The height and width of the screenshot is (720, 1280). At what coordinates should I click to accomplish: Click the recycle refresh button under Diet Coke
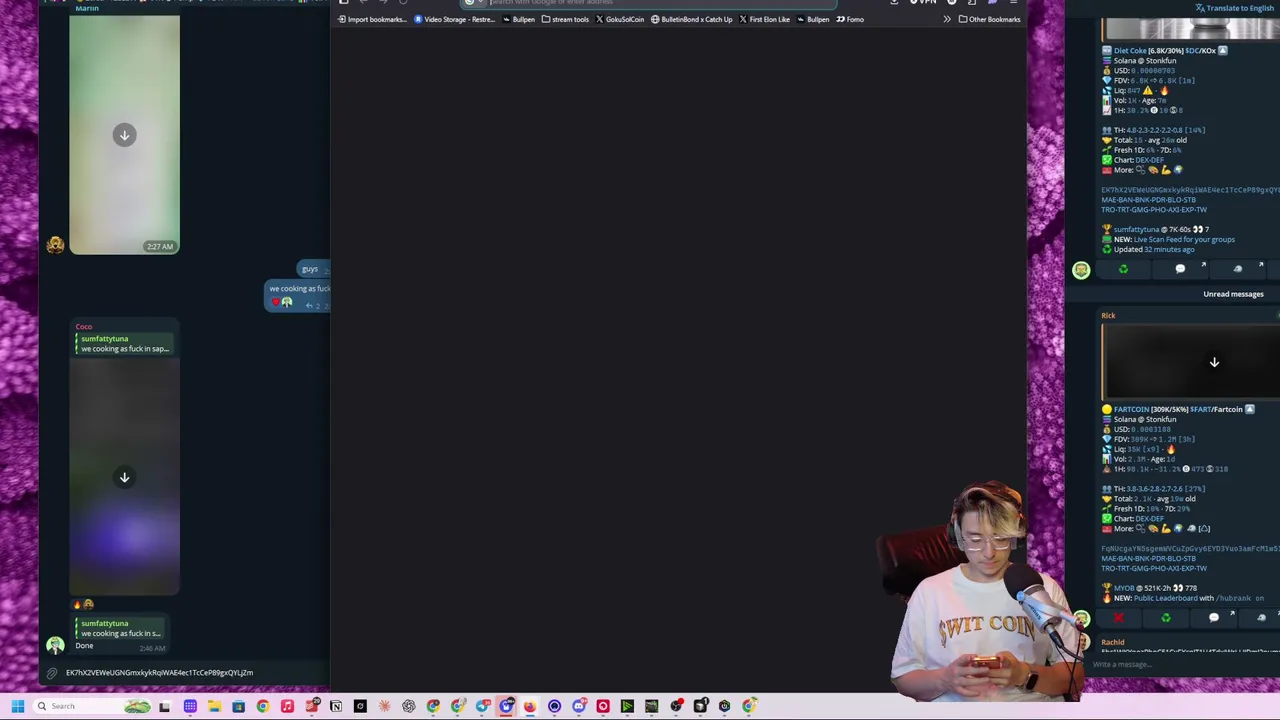1123,269
